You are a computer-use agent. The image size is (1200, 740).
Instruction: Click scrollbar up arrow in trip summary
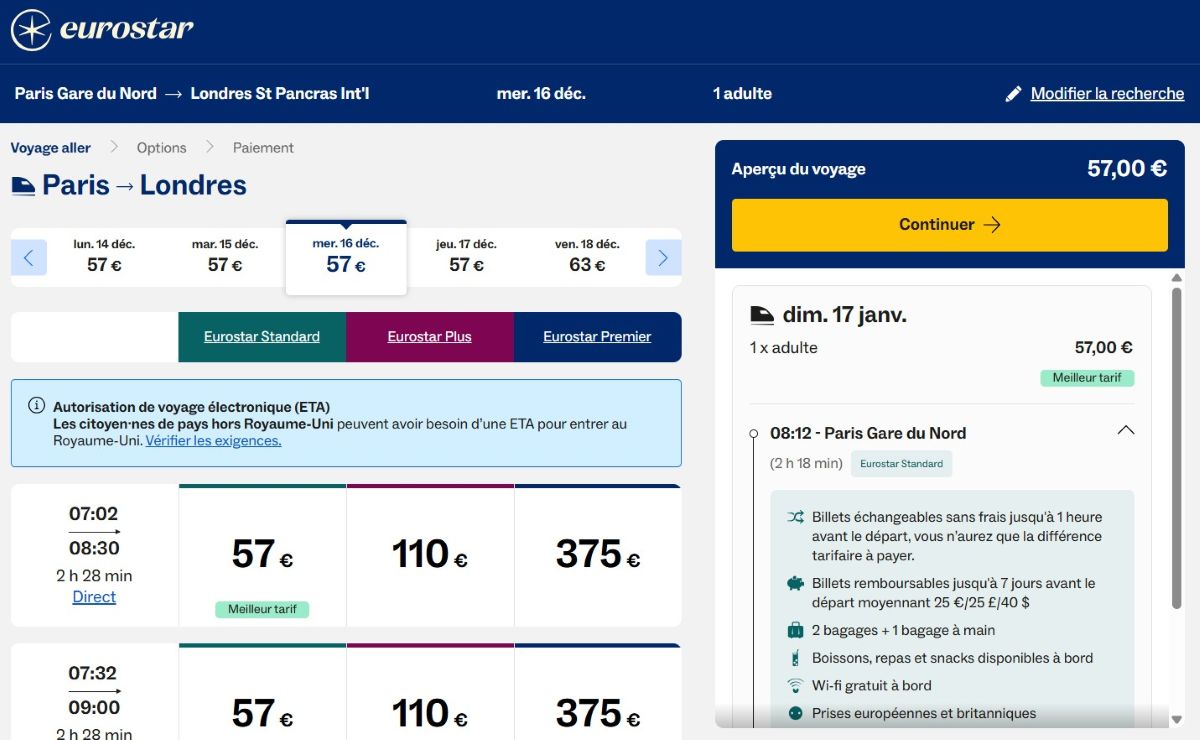[x=1177, y=278]
